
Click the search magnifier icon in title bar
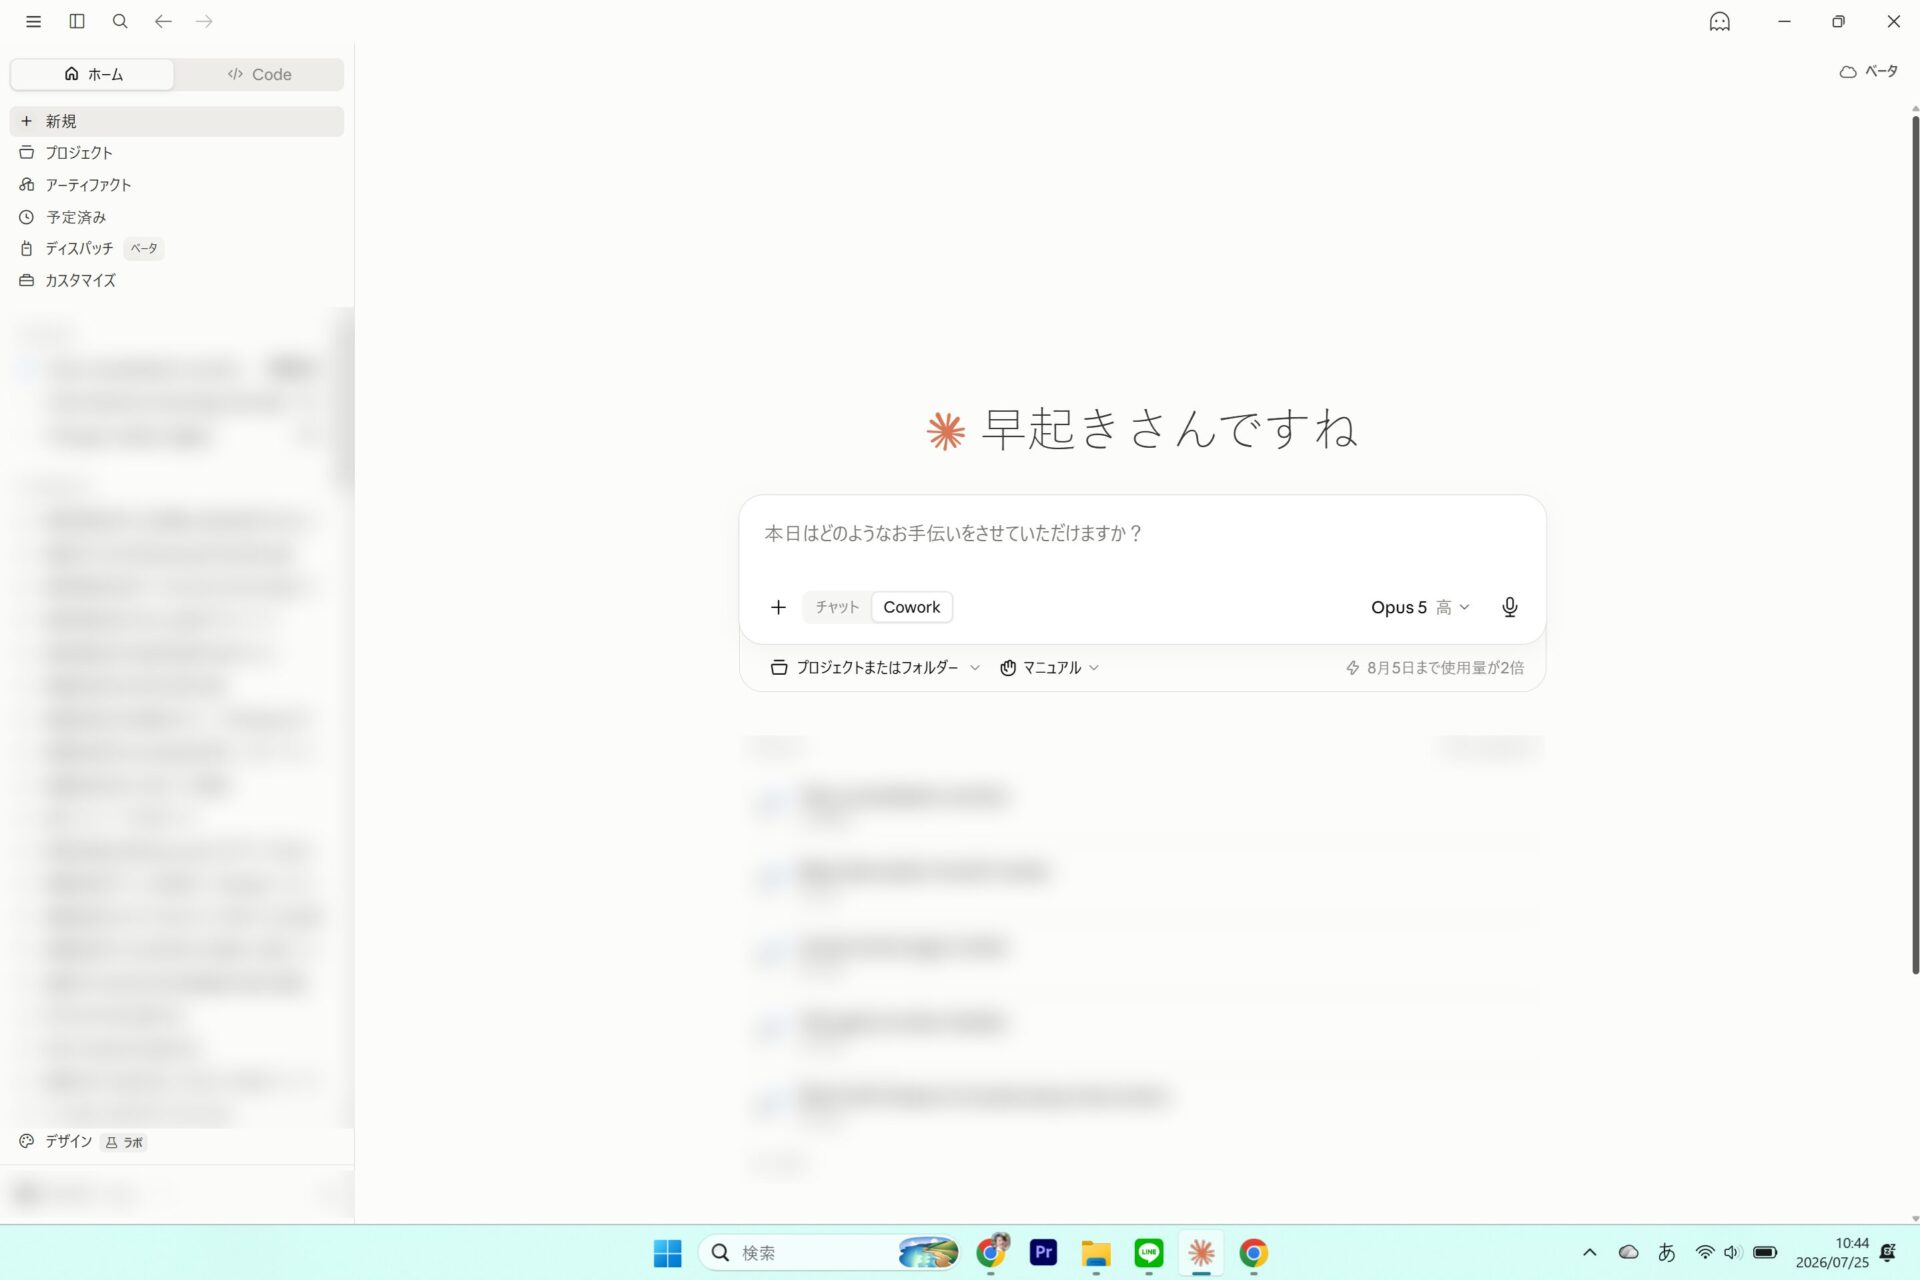click(120, 21)
